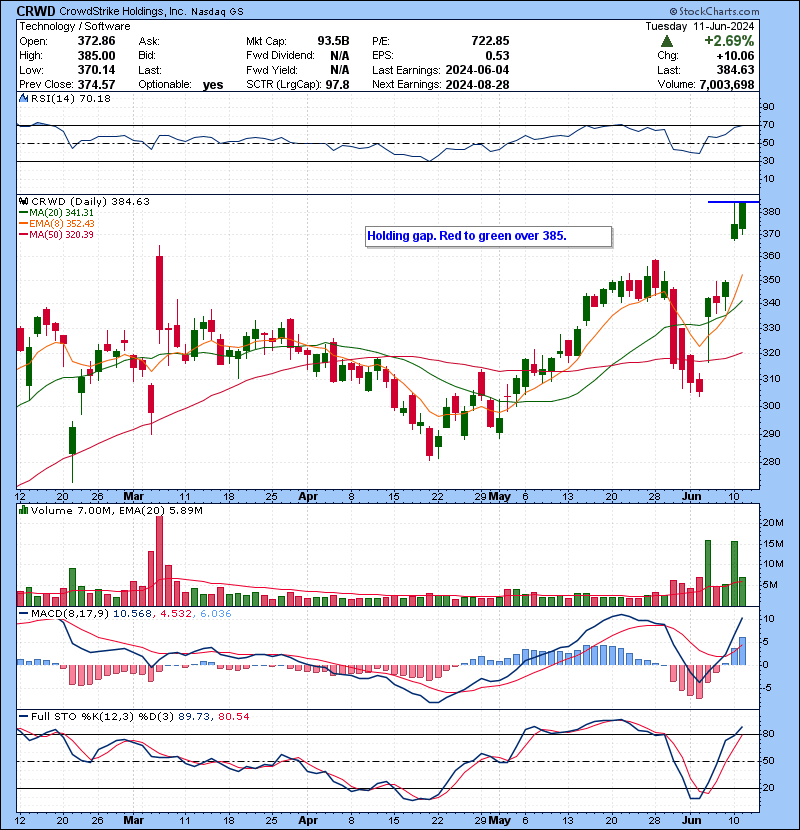This screenshot has width=800, height=830.
Task: Click the Low value 370.14
Action: click(96, 70)
